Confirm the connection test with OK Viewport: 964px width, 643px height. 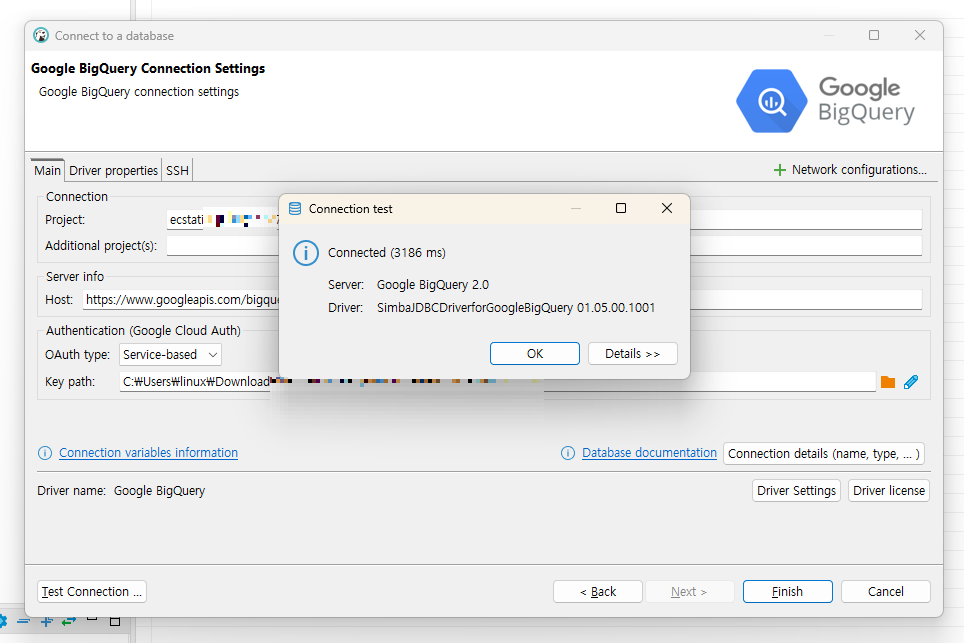[535, 353]
